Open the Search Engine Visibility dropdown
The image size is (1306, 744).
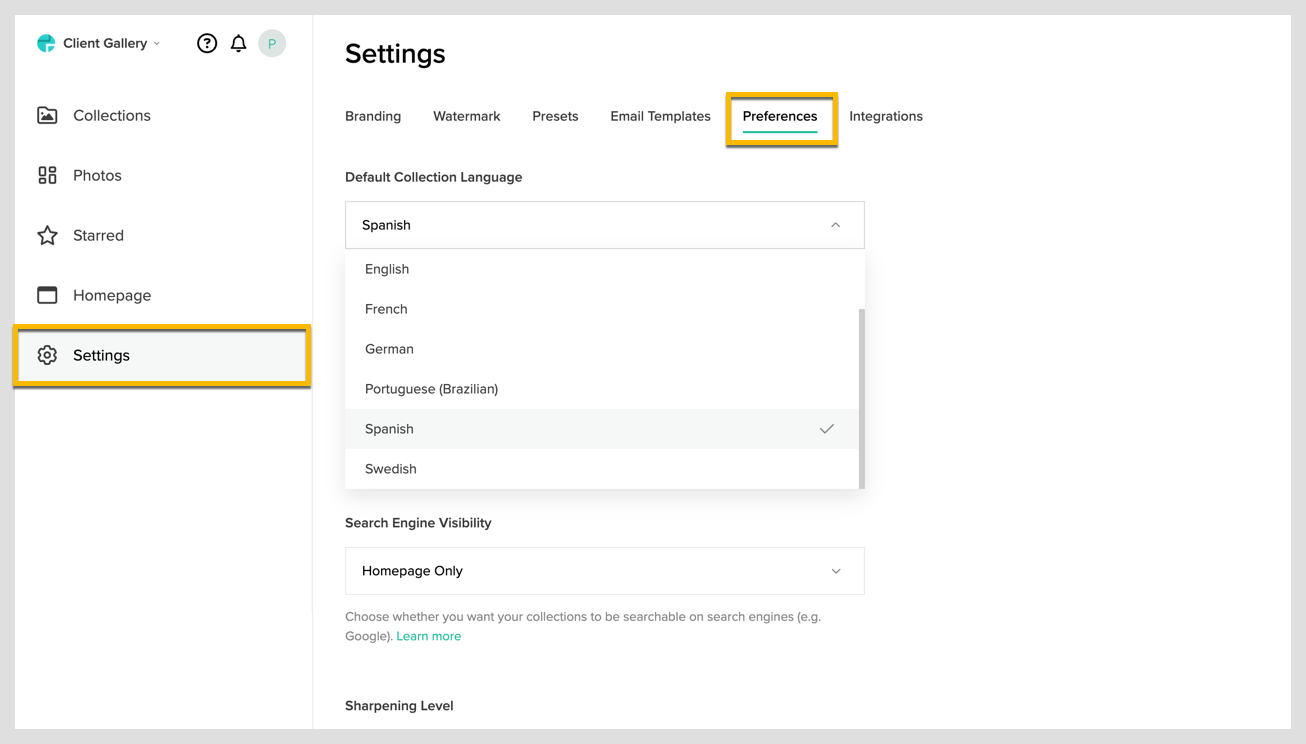tap(604, 571)
